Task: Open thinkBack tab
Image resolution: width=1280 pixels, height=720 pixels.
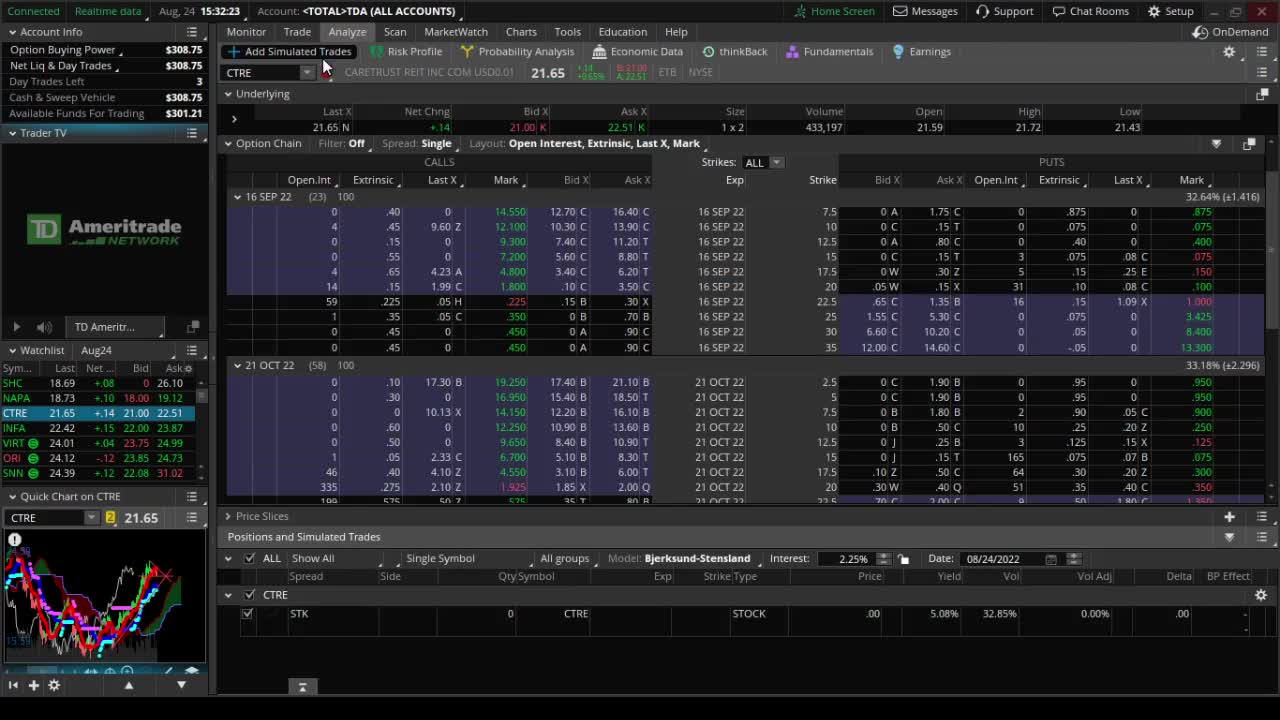Action: tap(734, 51)
